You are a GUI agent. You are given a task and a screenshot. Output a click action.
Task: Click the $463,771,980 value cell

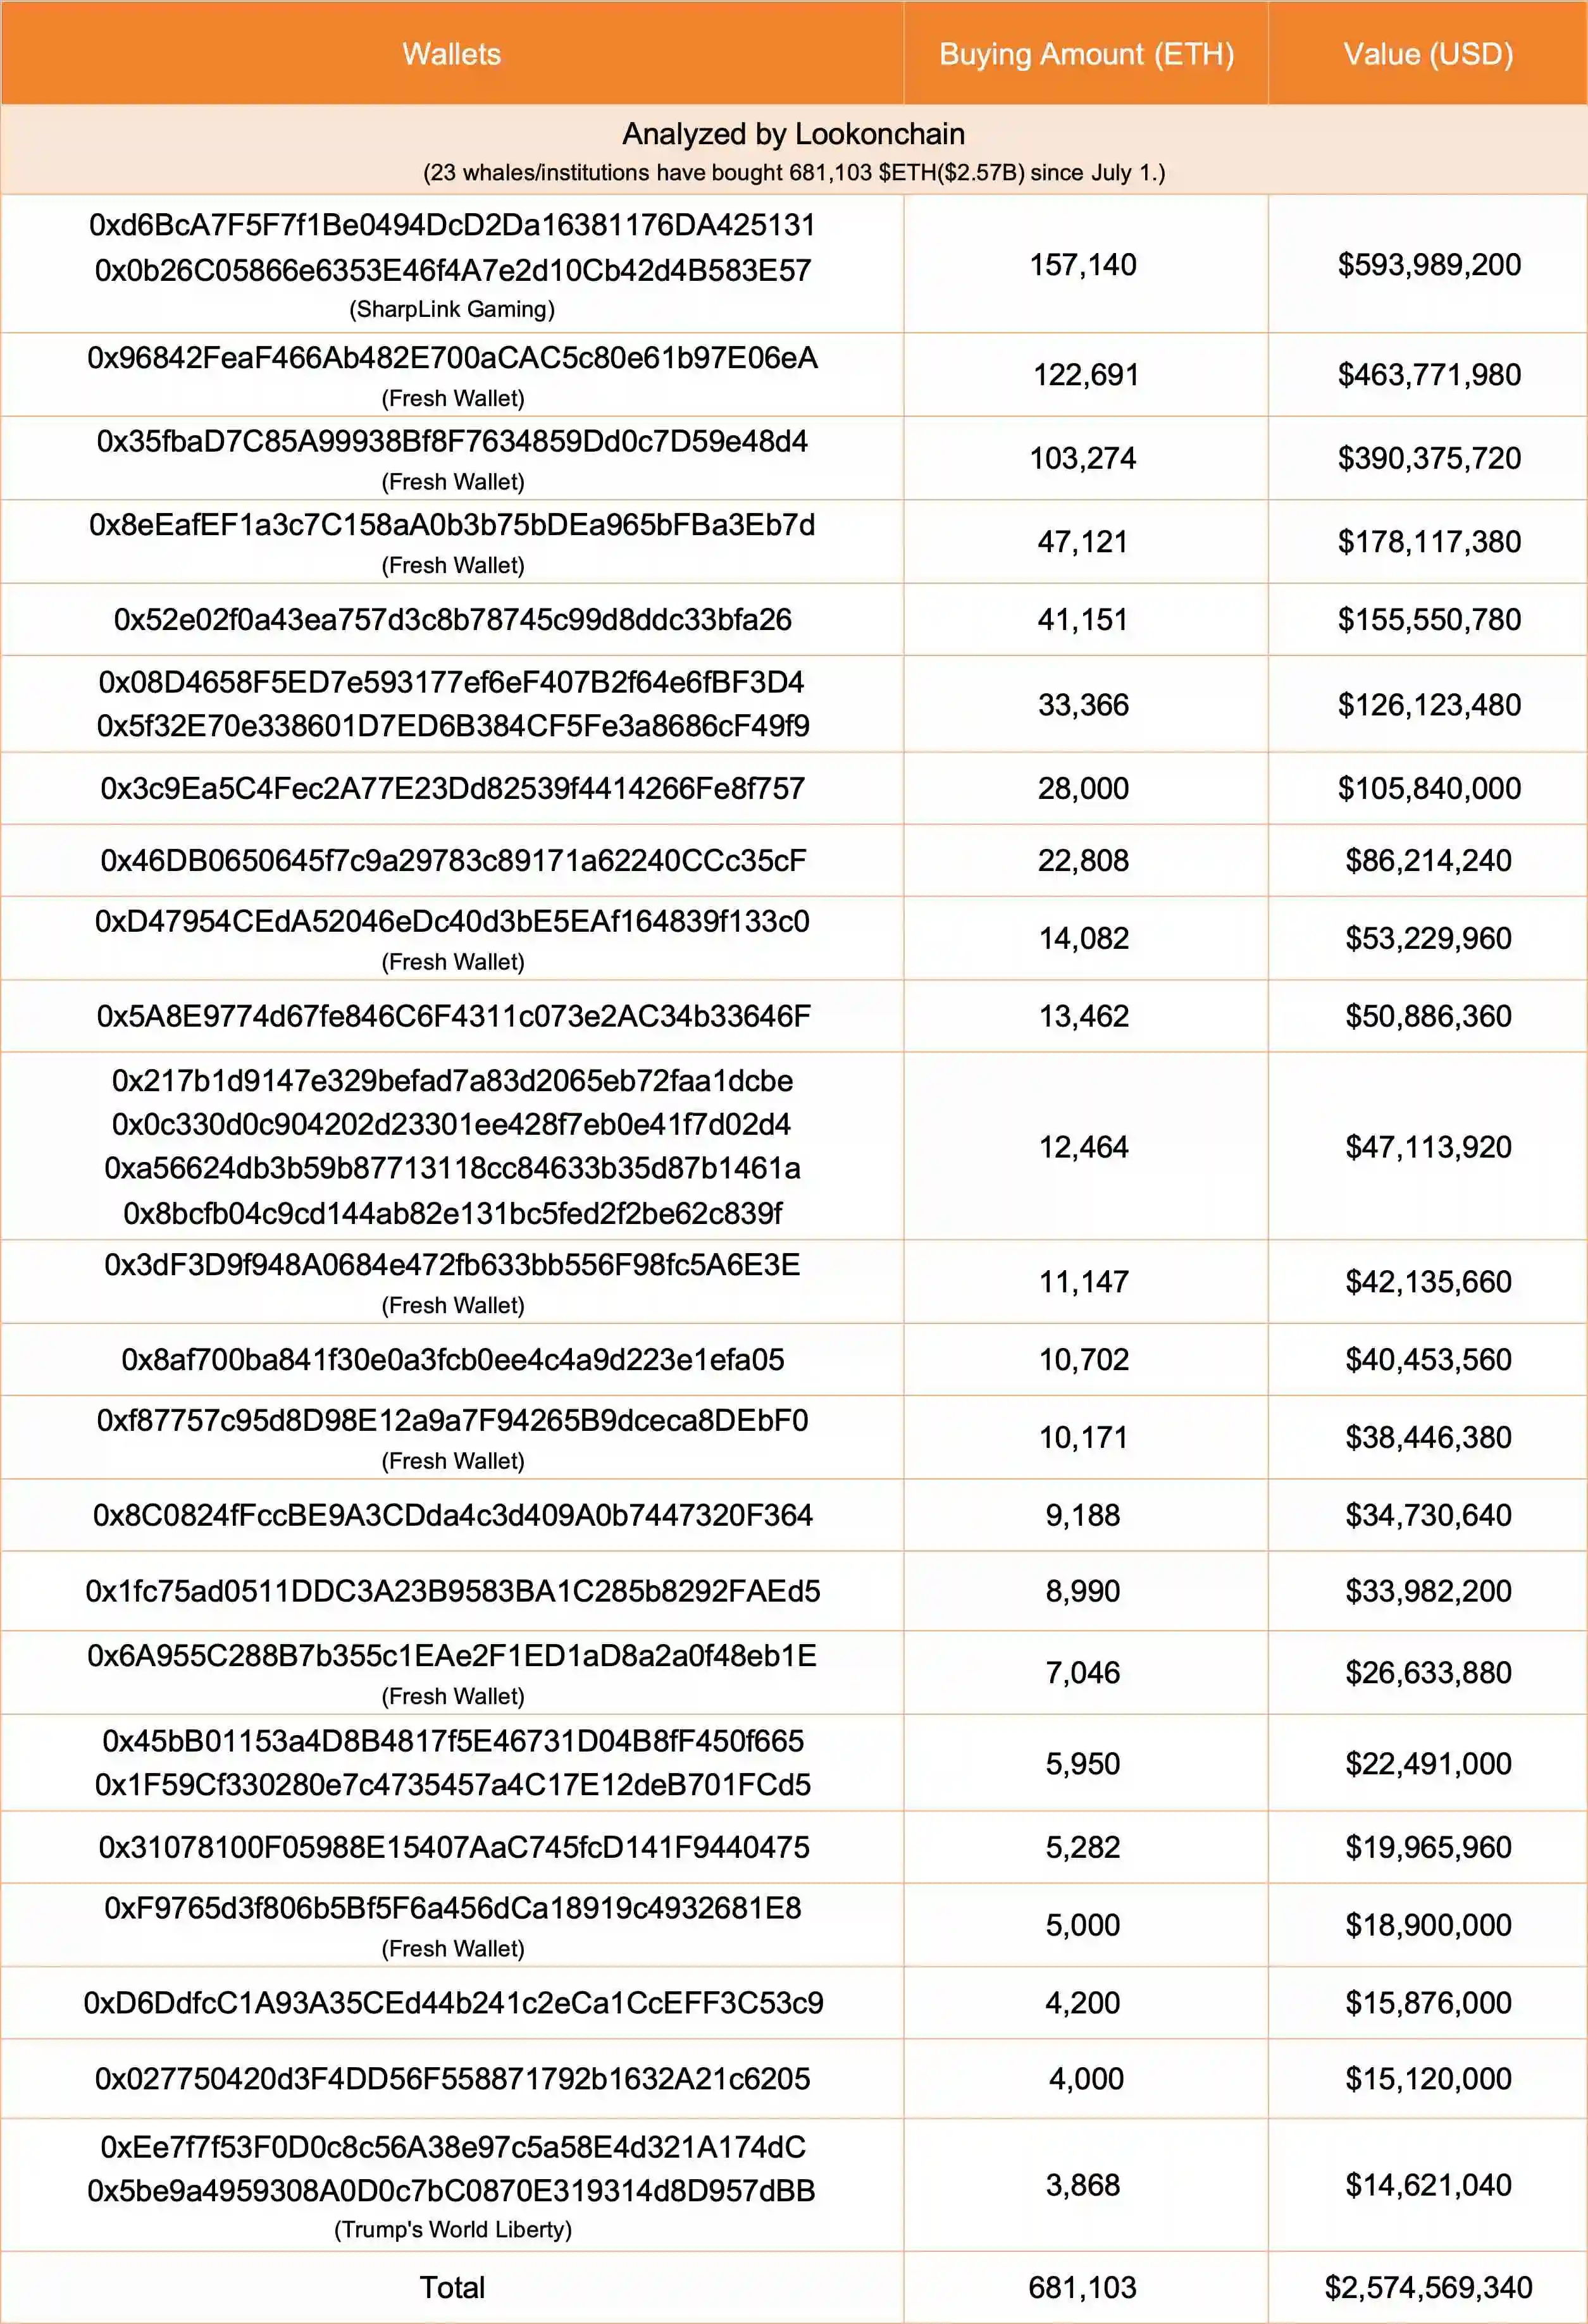(1429, 375)
